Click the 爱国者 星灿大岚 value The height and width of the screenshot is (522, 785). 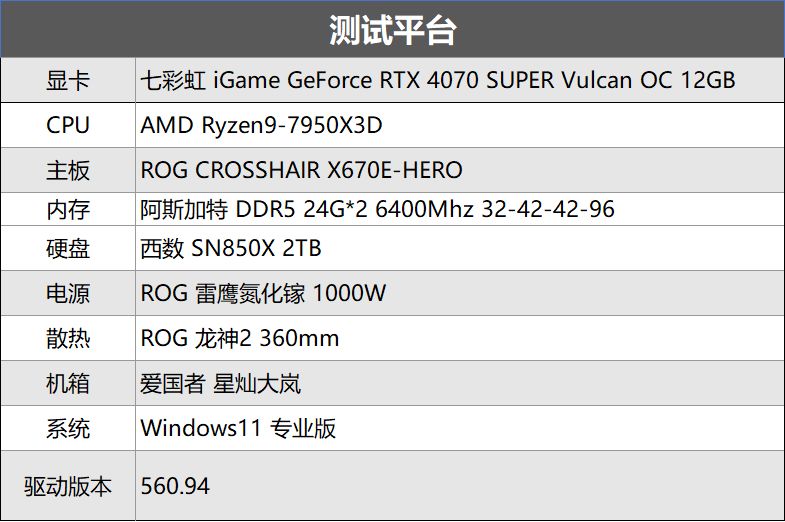point(220,384)
